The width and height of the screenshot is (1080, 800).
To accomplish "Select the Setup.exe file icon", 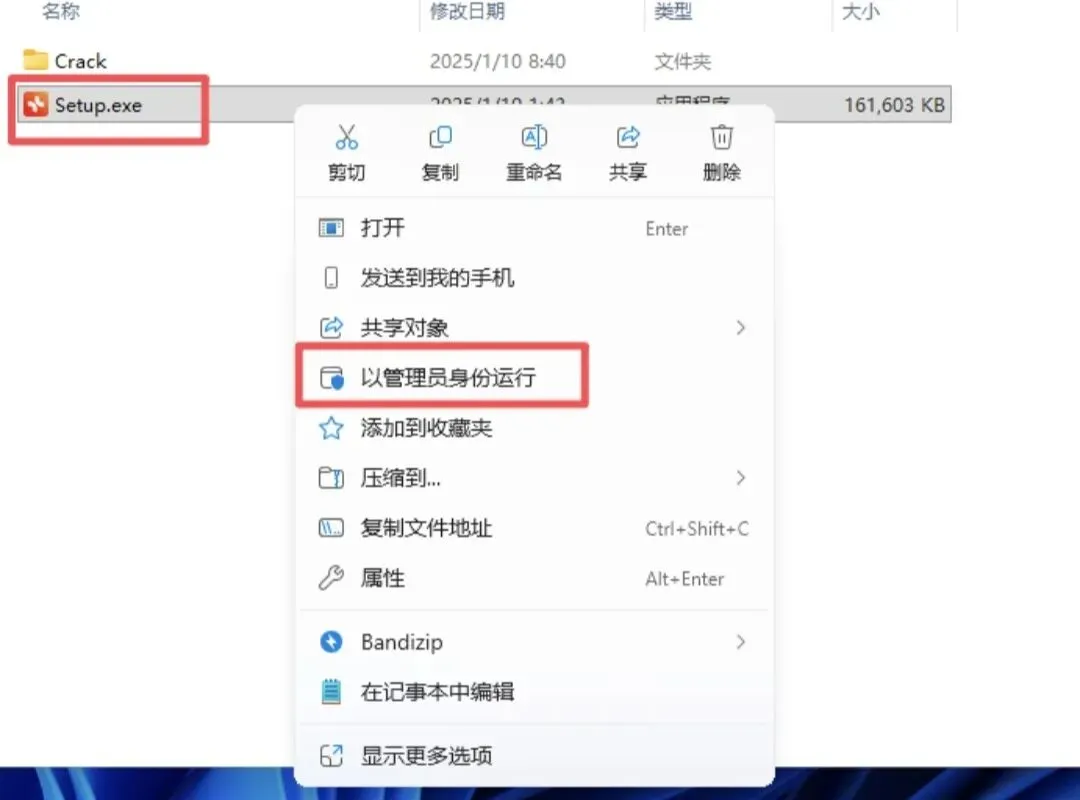I will [x=36, y=105].
